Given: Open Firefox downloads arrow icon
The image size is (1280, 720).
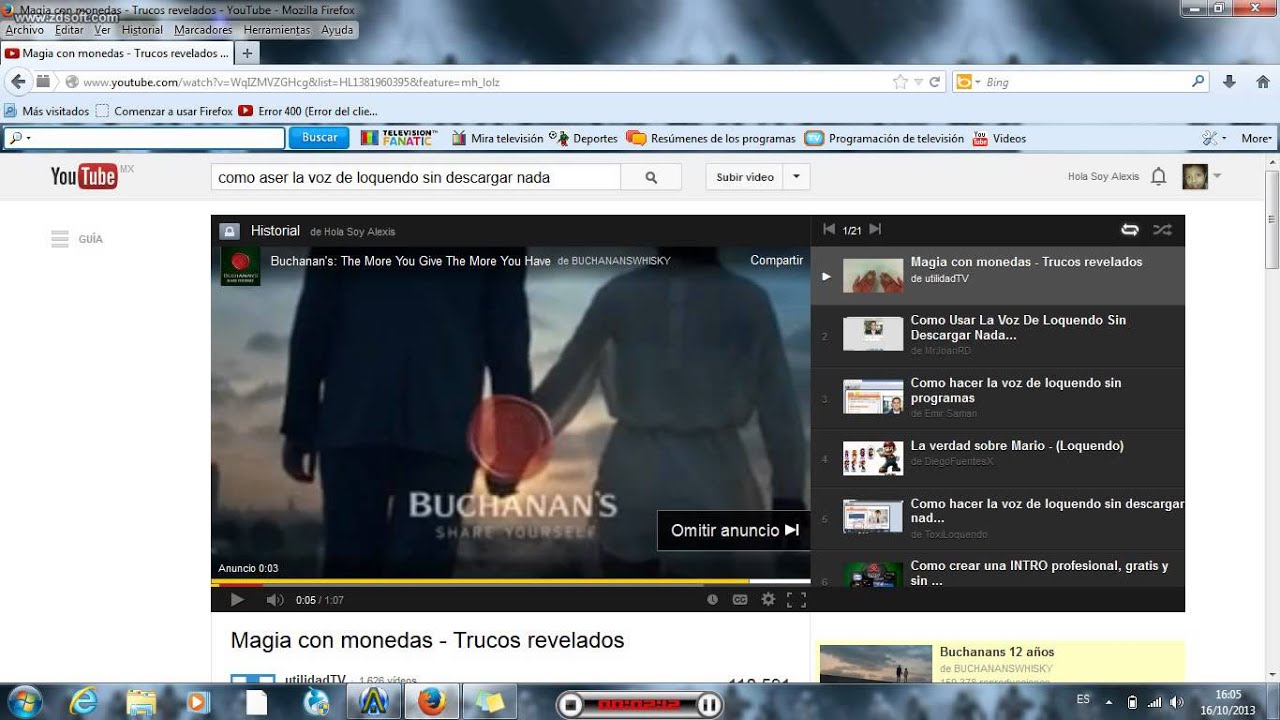Looking at the screenshot, I should tap(1229, 82).
